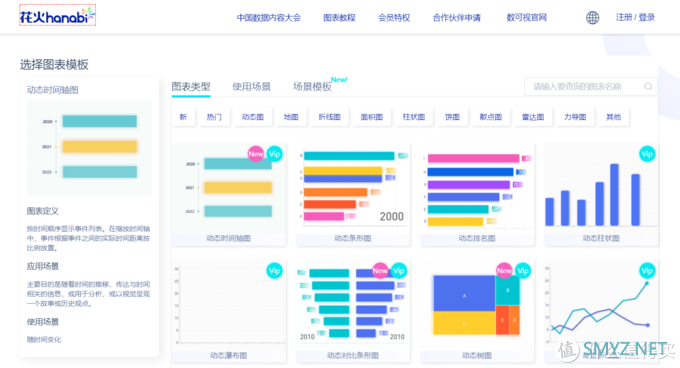The width and height of the screenshot is (680, 368).
Task: Click the New badge on 动态对比条形图
Action: point(380,271)
